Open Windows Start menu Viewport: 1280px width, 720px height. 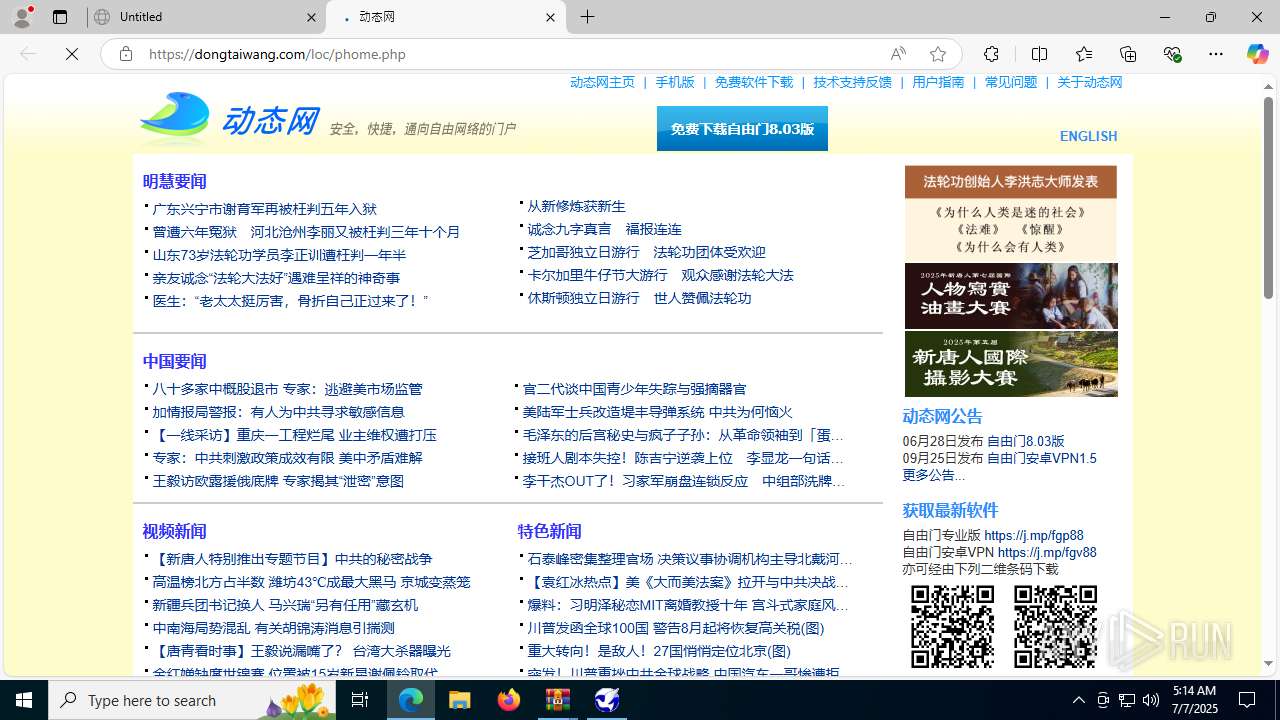click(24, 700)
